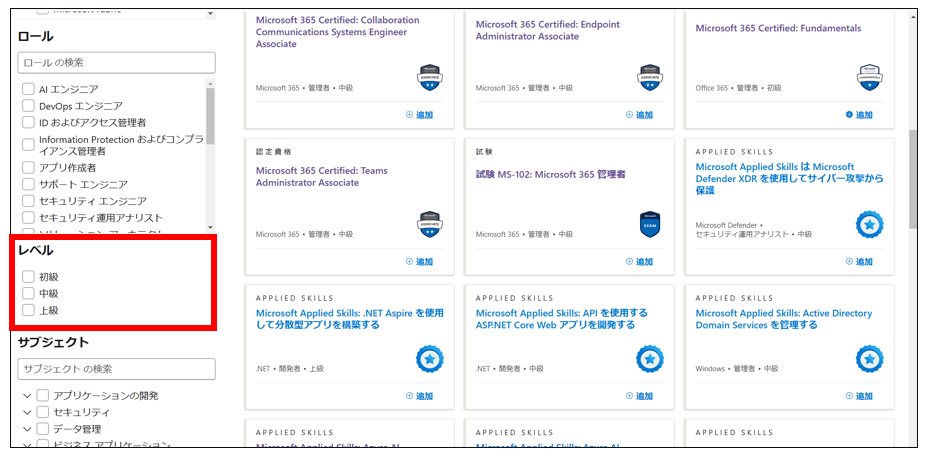
Task: Check the DevOps エンジニア role filter
Action: pos(28,106)
